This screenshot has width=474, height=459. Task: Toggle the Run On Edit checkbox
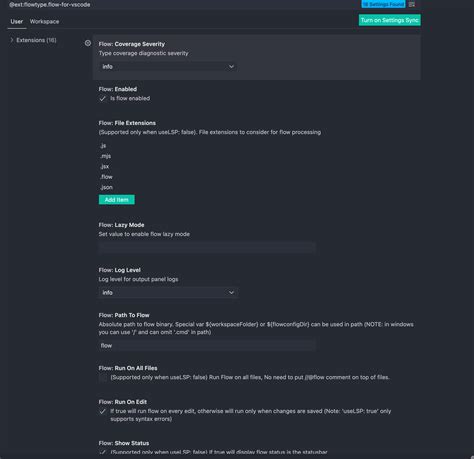(103, 411)
